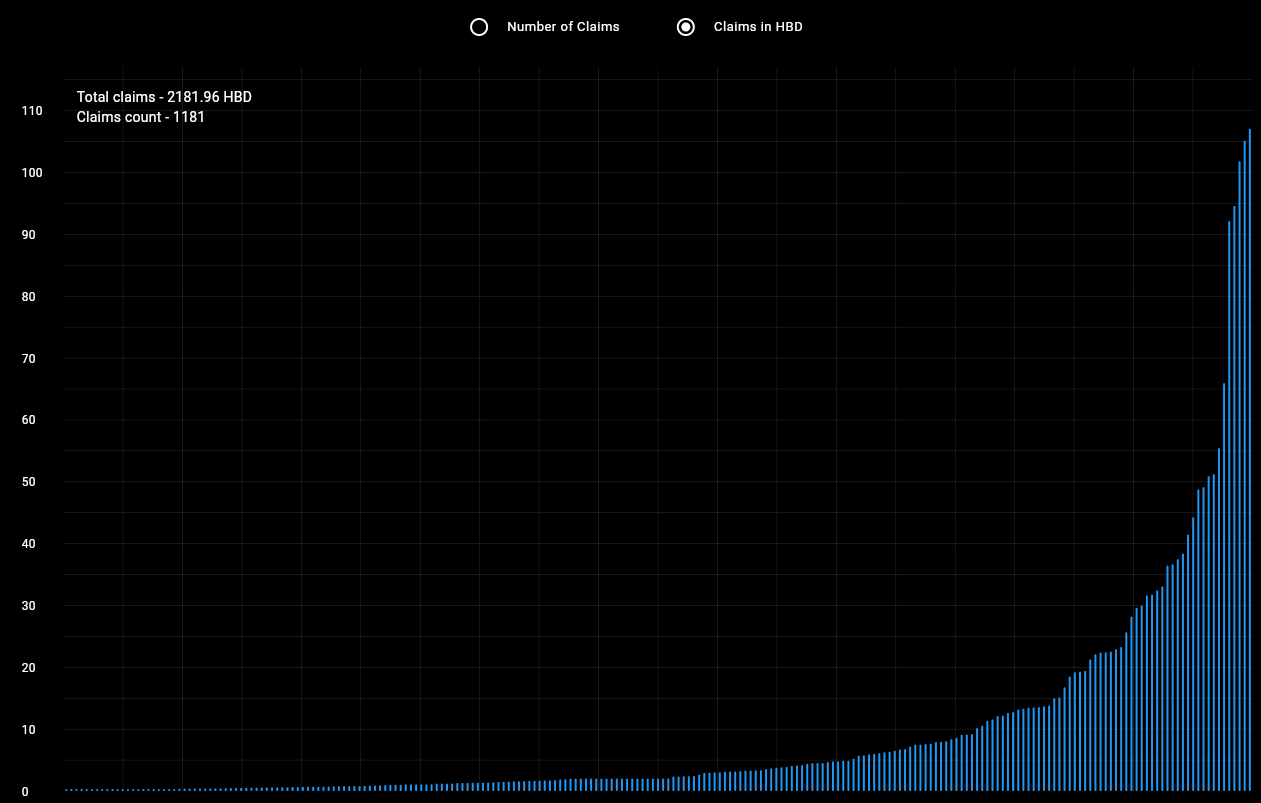Click the 'Number of Claims' label text

(563, 27)
